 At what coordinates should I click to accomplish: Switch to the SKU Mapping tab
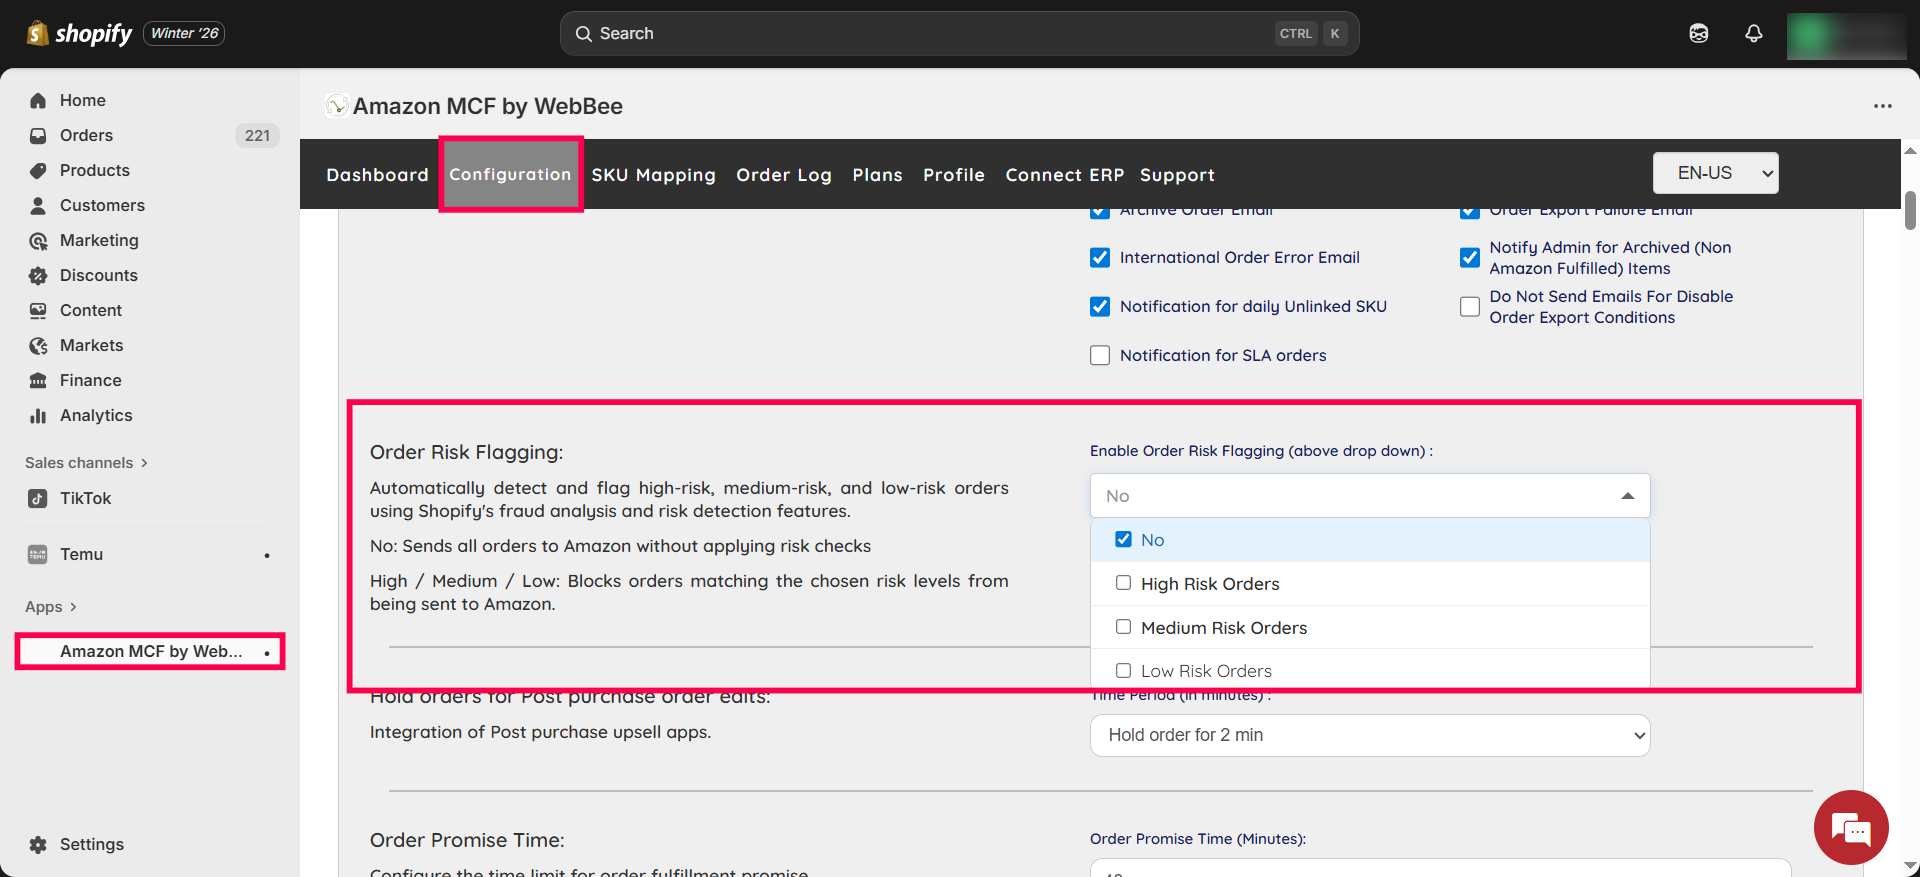point(653,175)
